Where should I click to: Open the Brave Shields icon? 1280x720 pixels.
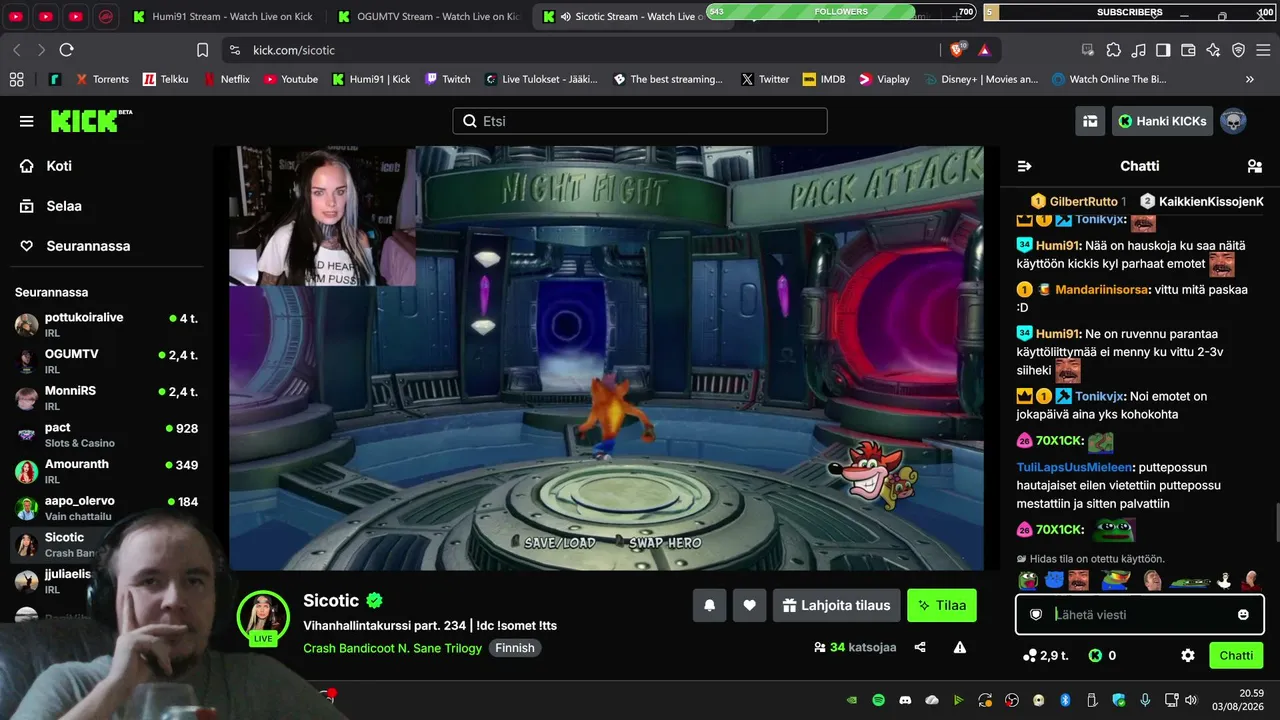(x=958, y=49)
